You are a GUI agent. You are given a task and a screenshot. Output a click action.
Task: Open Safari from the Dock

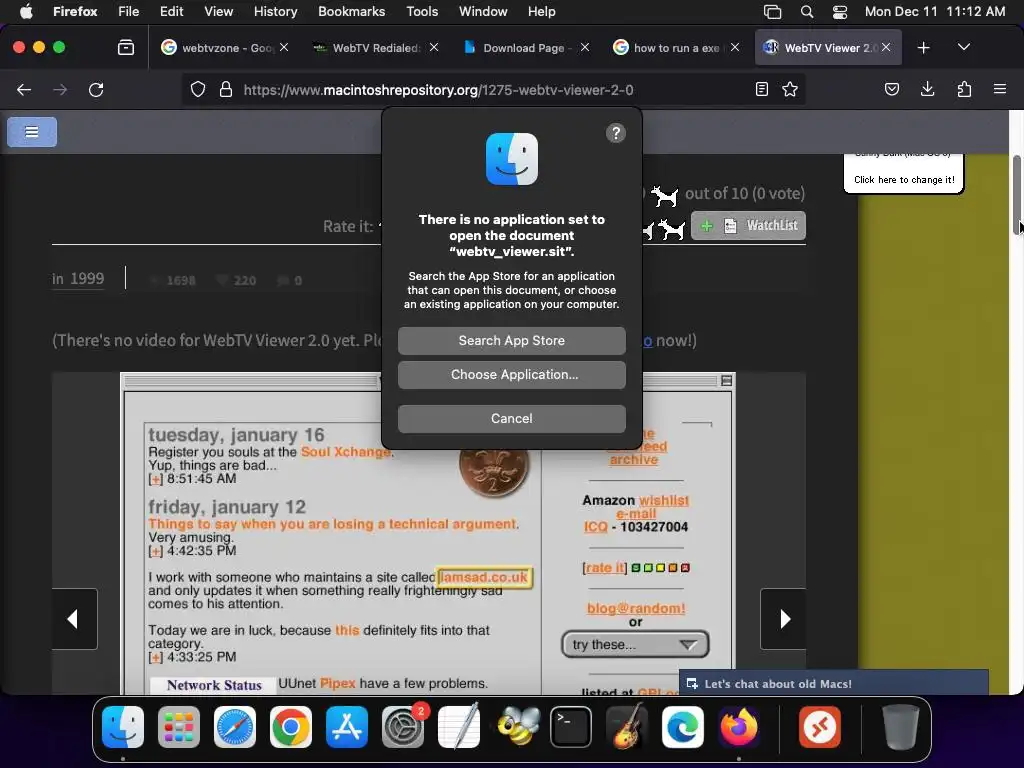coord(235,727)
